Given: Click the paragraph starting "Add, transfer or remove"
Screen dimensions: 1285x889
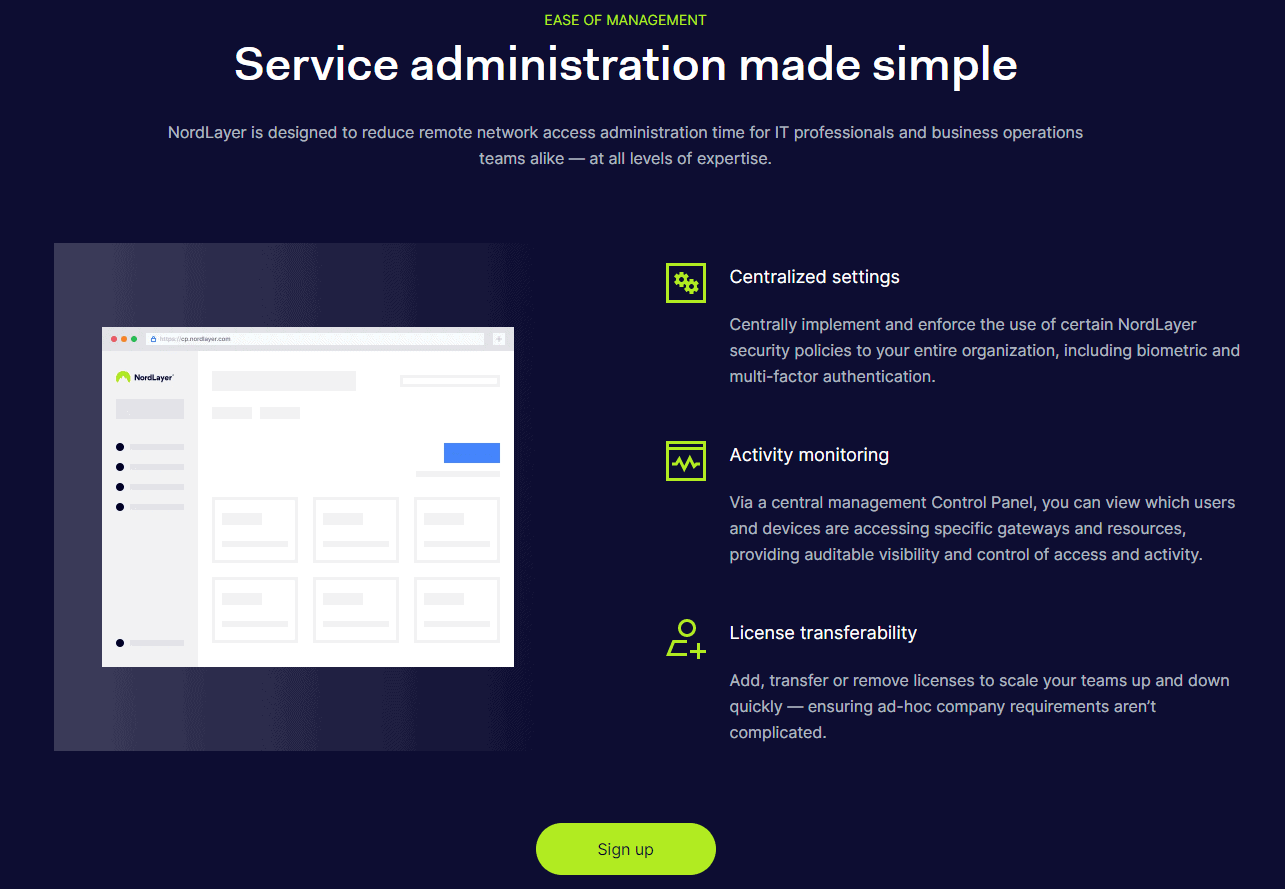Looking at the screenshot, I should coord(980,706).
